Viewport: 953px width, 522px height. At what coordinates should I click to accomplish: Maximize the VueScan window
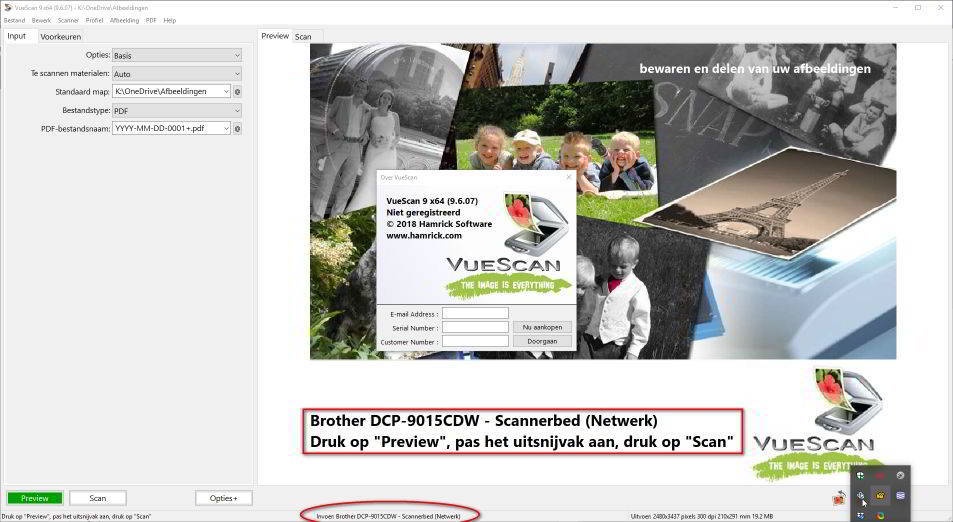click(x=918, y=8)
